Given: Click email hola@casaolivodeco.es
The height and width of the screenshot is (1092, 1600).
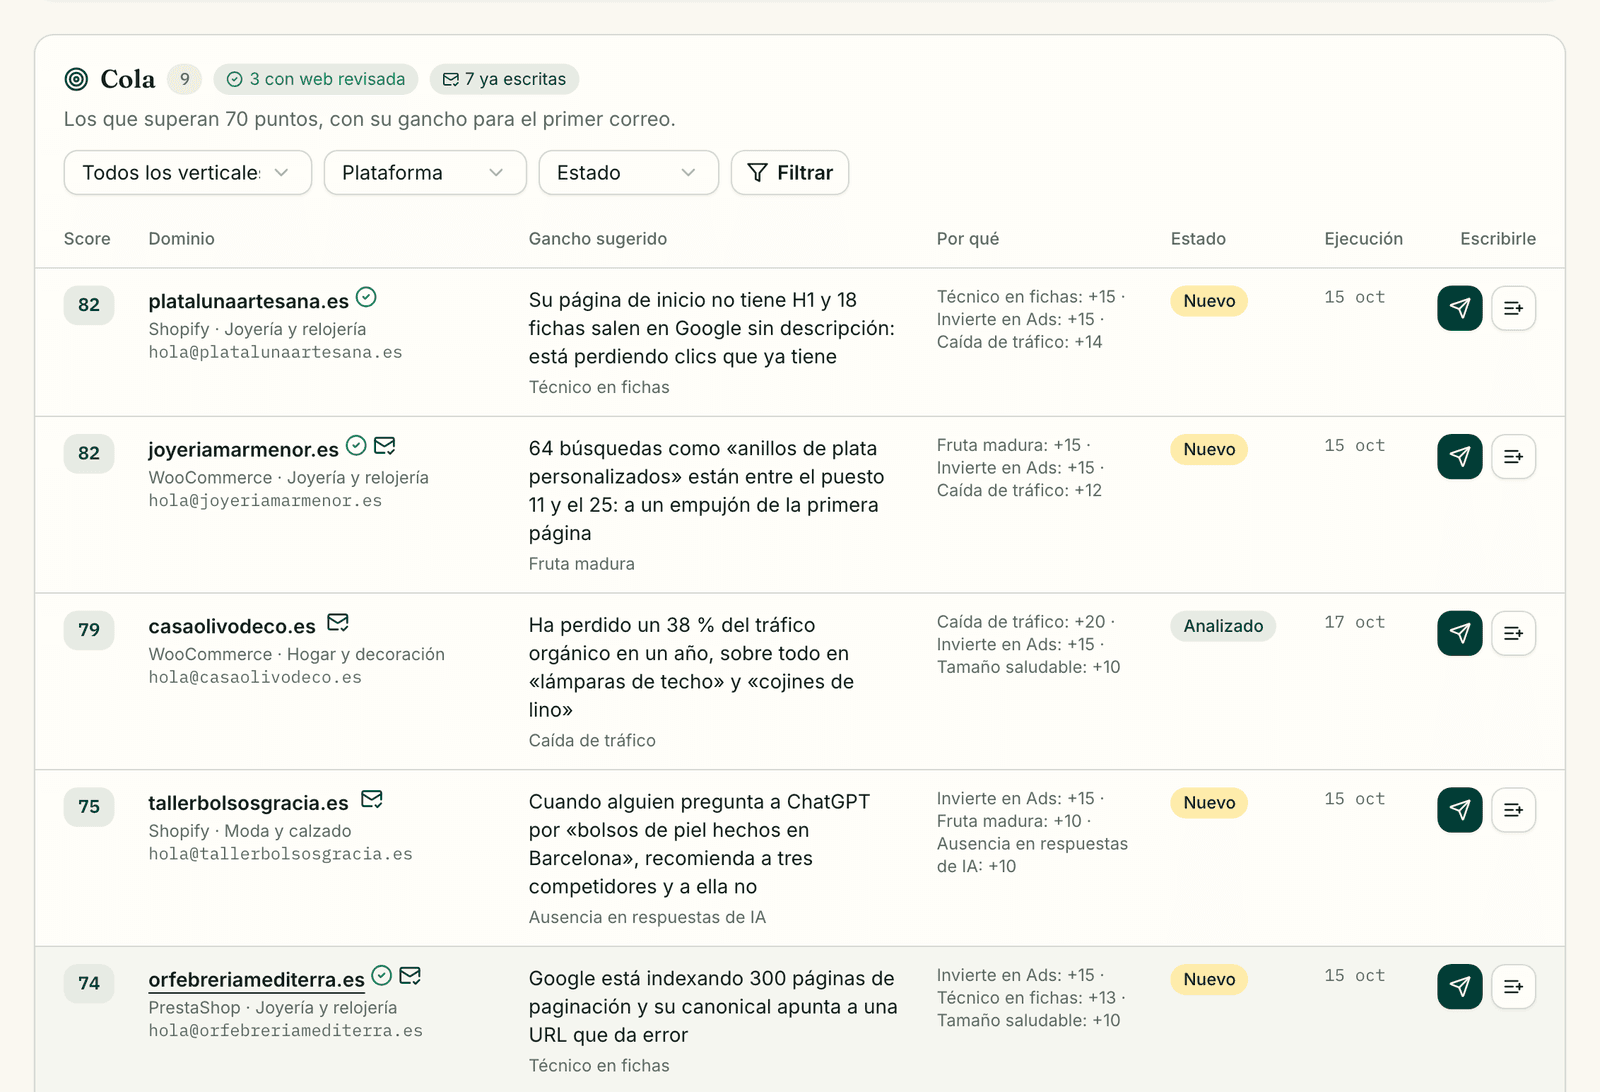Looking at the screenshot, I should pos(255,678).
